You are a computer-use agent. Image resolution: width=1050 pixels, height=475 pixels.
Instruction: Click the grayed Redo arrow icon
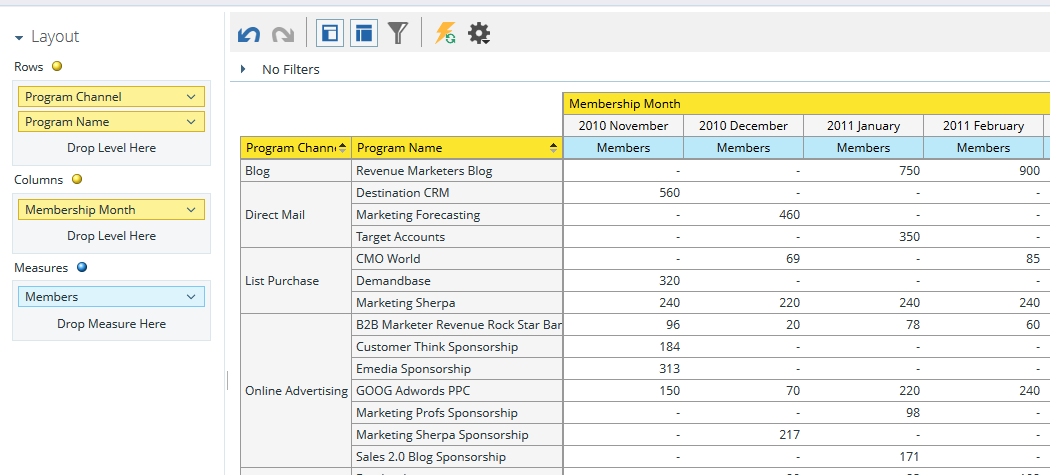coord(283,34)
